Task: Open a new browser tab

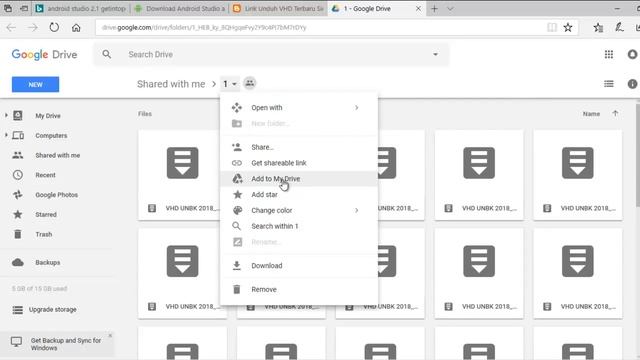Action: click(x=434, y=9)
